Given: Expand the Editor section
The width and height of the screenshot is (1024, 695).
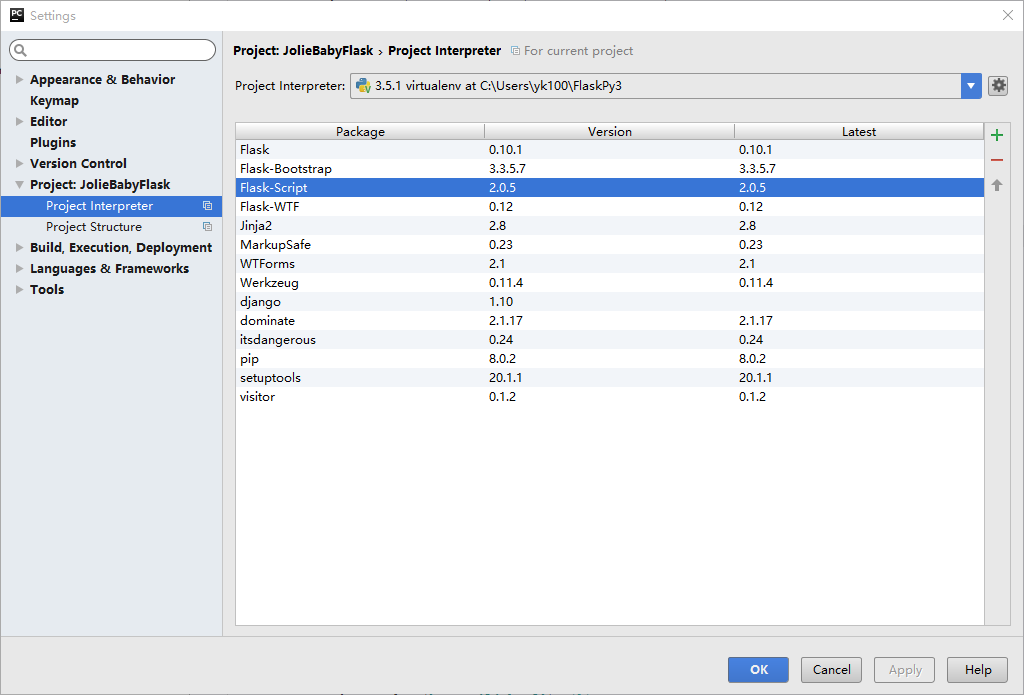Looking at the screenshot, I should pos(20,121).
